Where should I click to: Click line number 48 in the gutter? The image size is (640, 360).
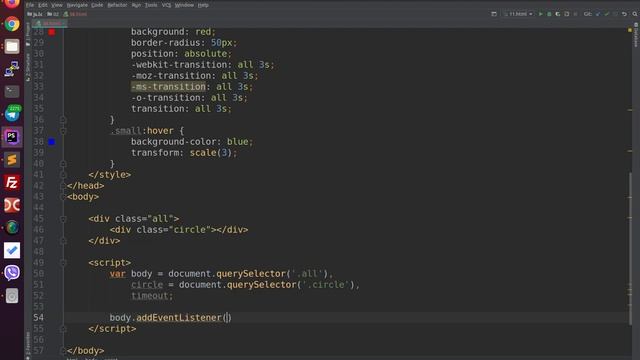coord(38,252)
